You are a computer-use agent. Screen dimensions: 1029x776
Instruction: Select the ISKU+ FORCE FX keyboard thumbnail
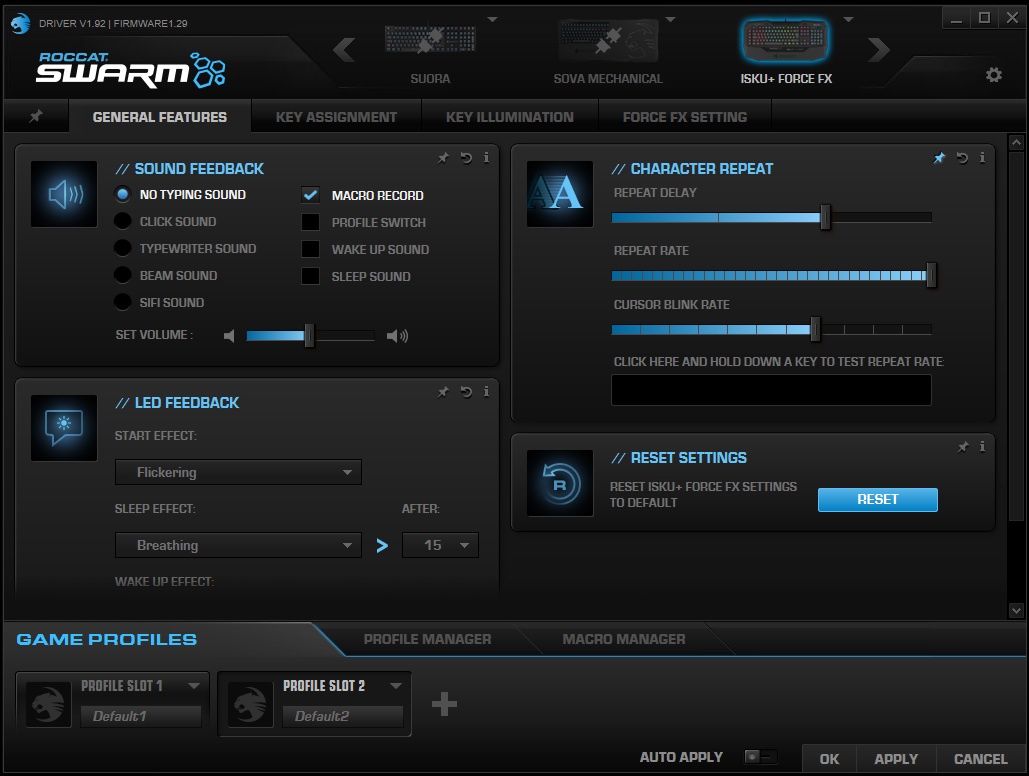point(785,39)
